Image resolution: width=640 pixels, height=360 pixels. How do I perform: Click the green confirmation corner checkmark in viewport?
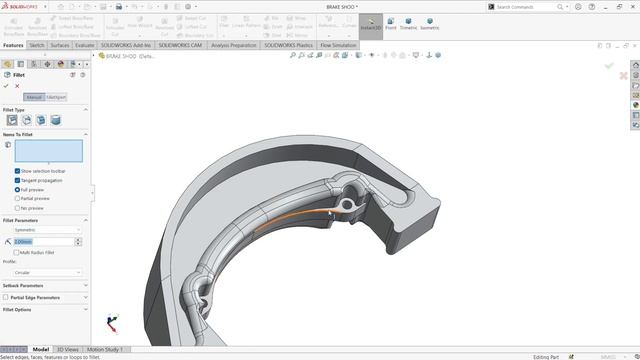(609, 66)
